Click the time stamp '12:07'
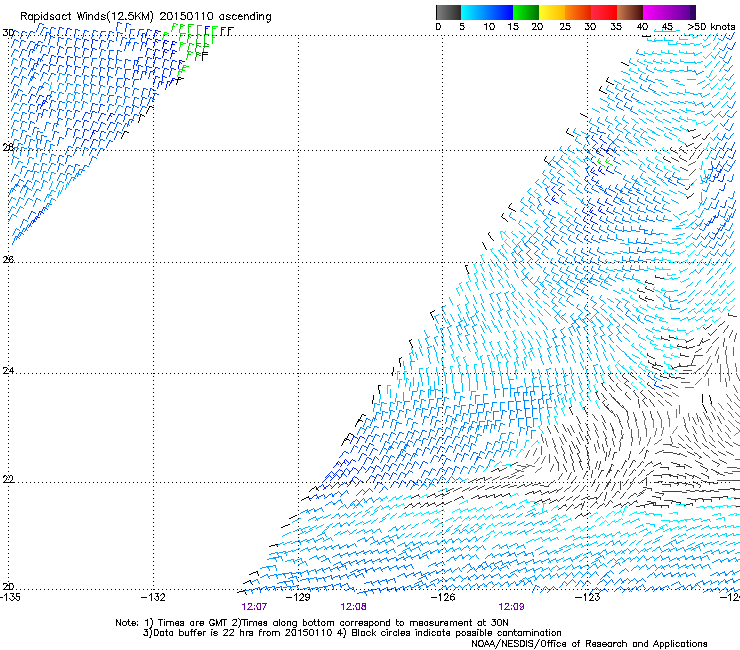 [254, 607]
